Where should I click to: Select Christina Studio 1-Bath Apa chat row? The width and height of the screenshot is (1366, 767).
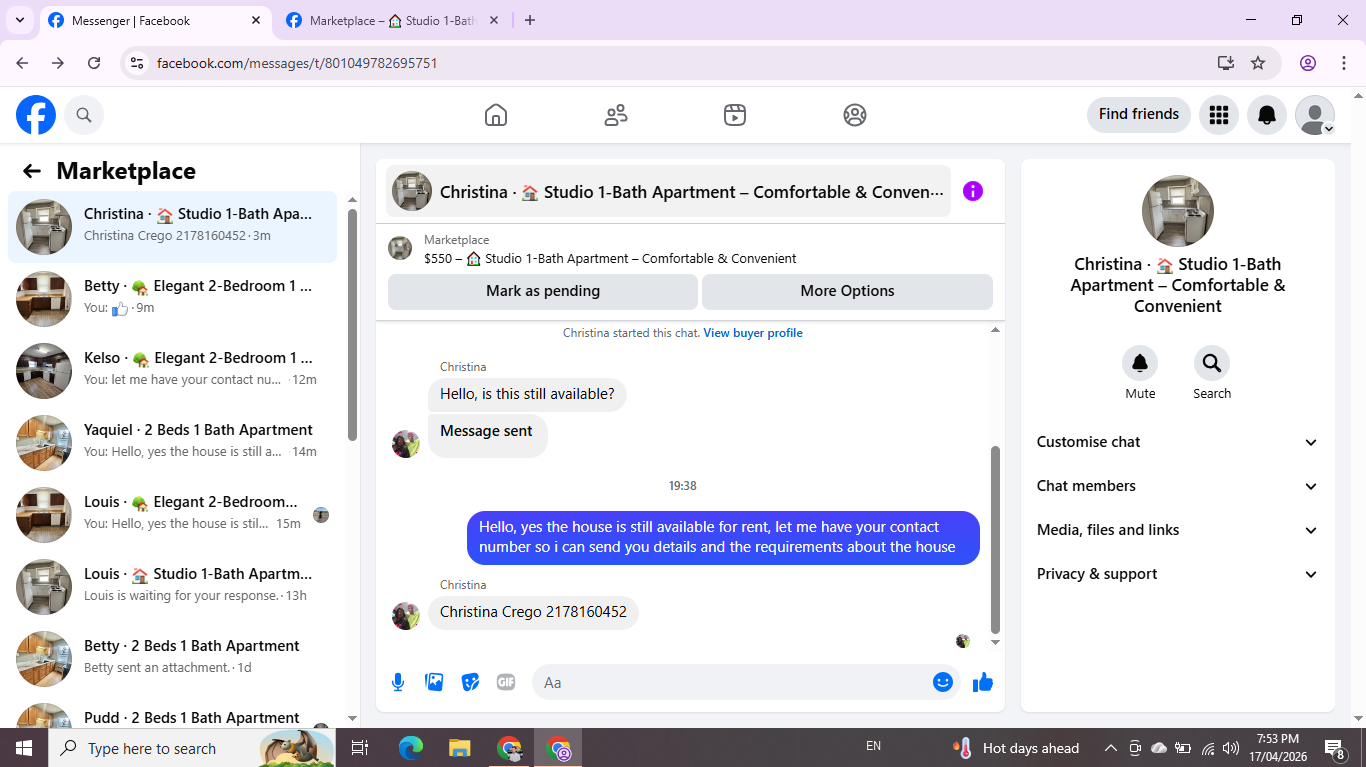(x=173, y=227)
